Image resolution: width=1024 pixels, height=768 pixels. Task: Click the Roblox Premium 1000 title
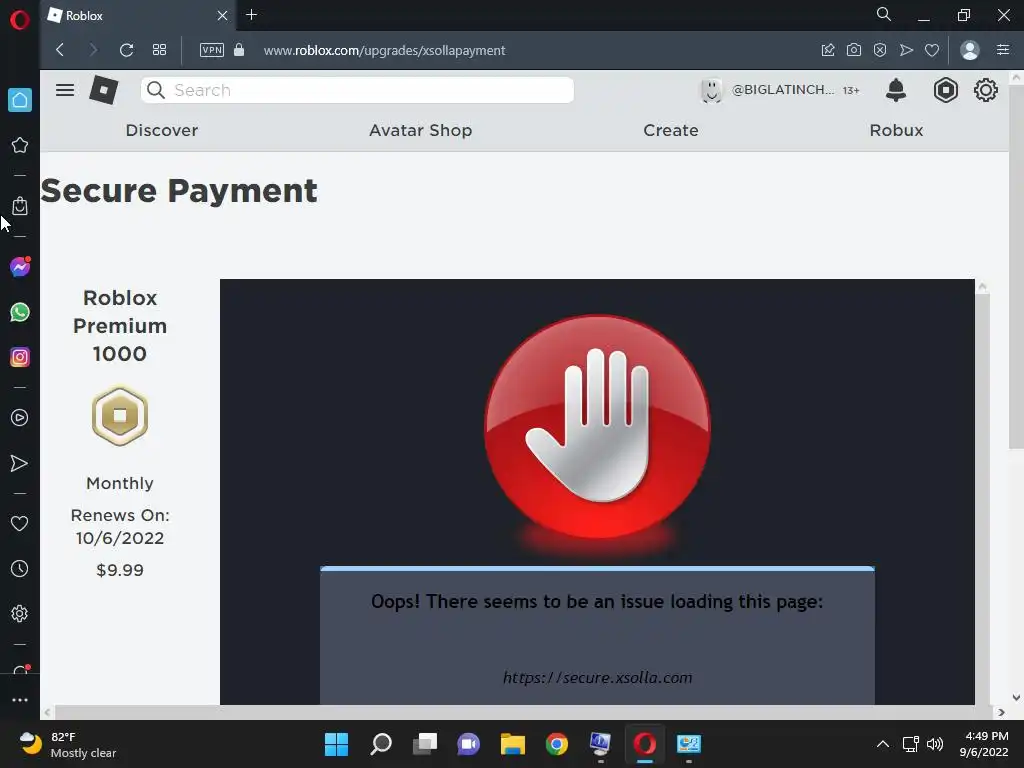[x=120, y=325]
